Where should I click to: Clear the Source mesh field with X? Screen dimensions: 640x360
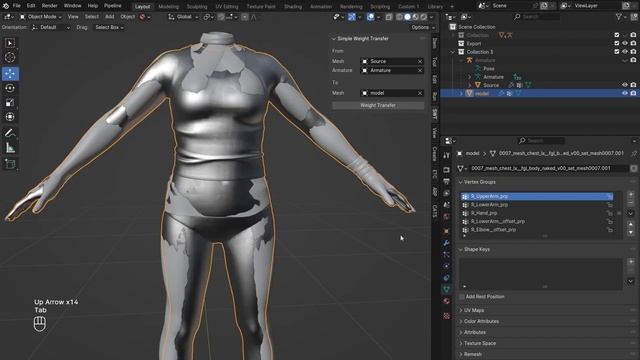click(x=420, y=61)
